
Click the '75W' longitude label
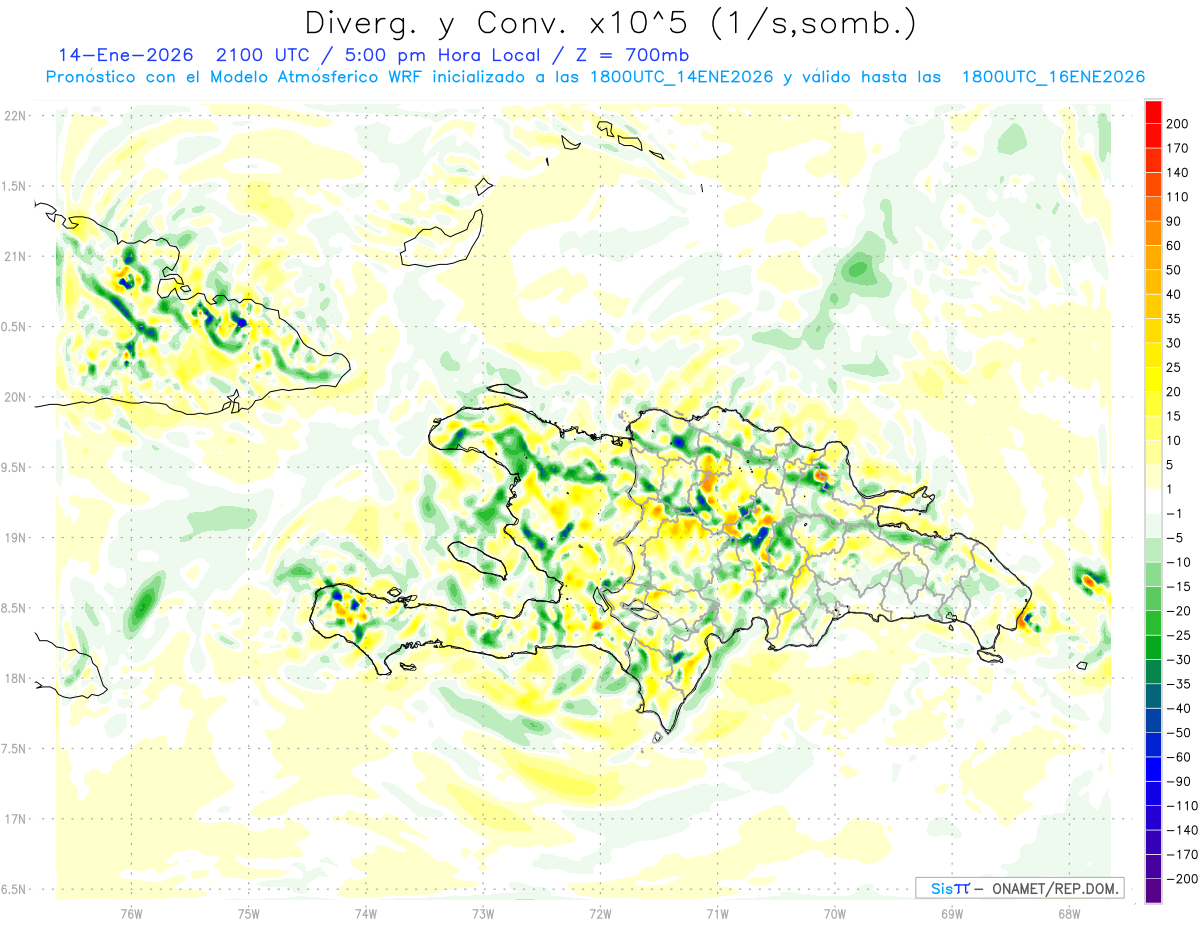(249, 914)
